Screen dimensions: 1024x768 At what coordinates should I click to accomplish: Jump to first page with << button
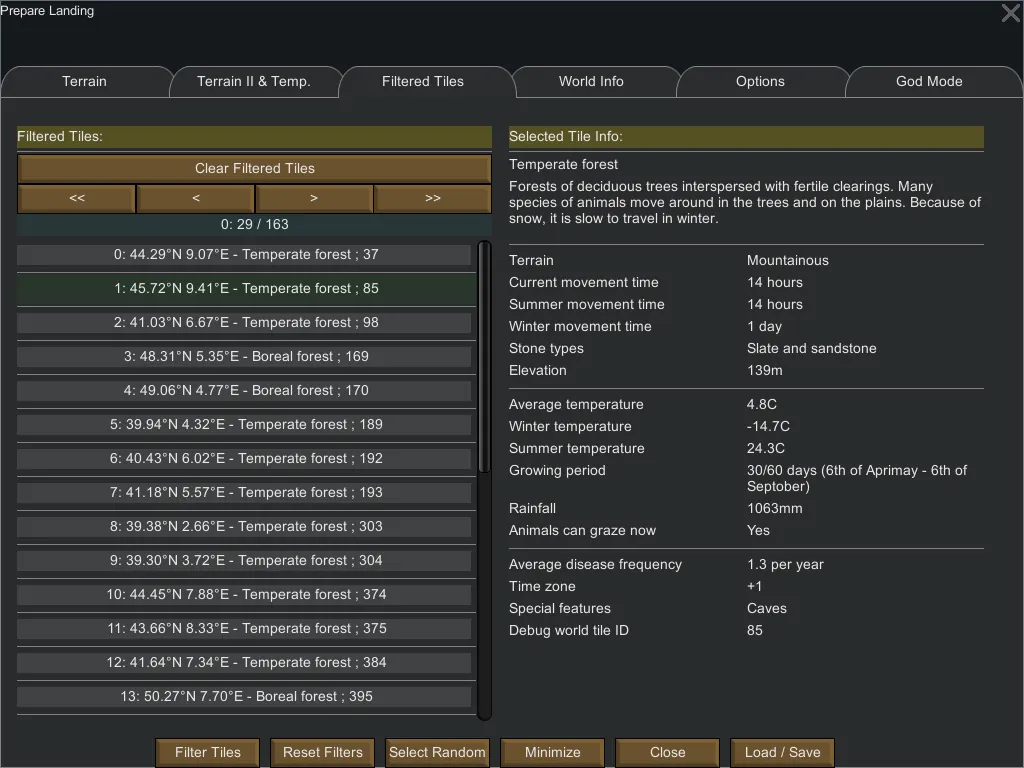coord(77,198)
